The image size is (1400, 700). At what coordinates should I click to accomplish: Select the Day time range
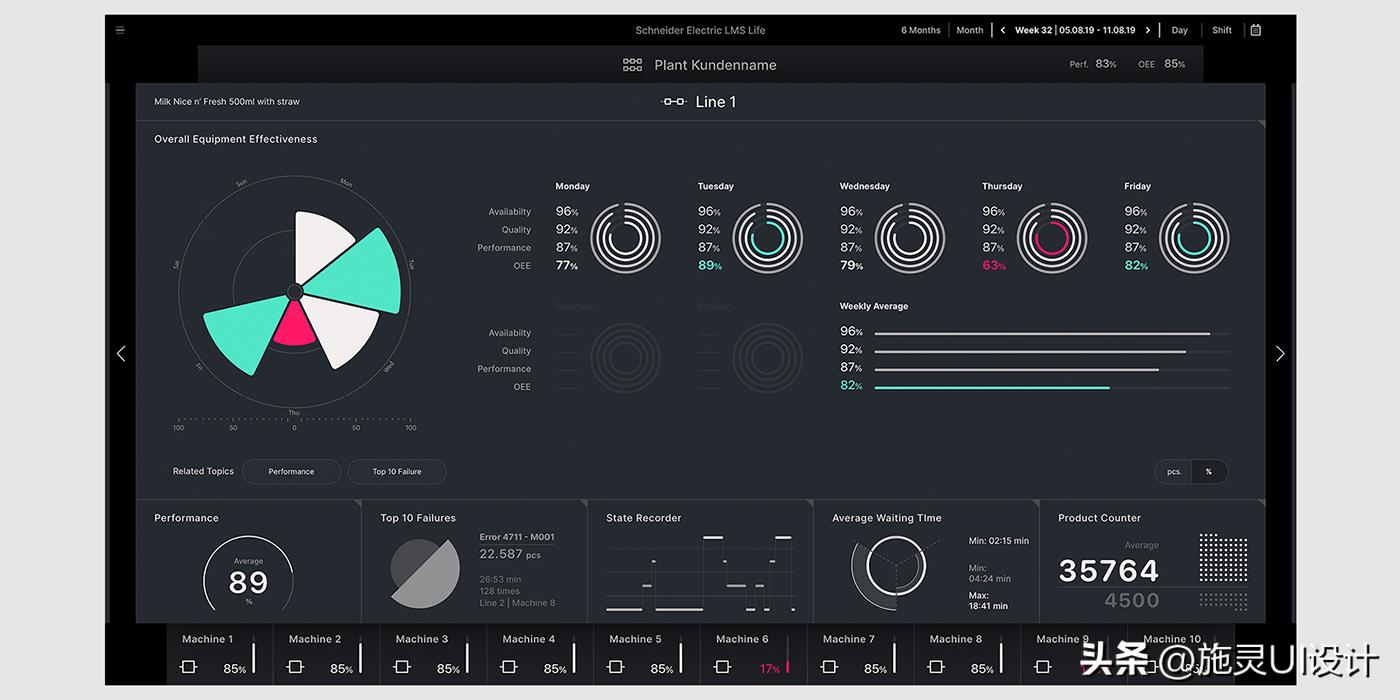tap(1180, 30)
